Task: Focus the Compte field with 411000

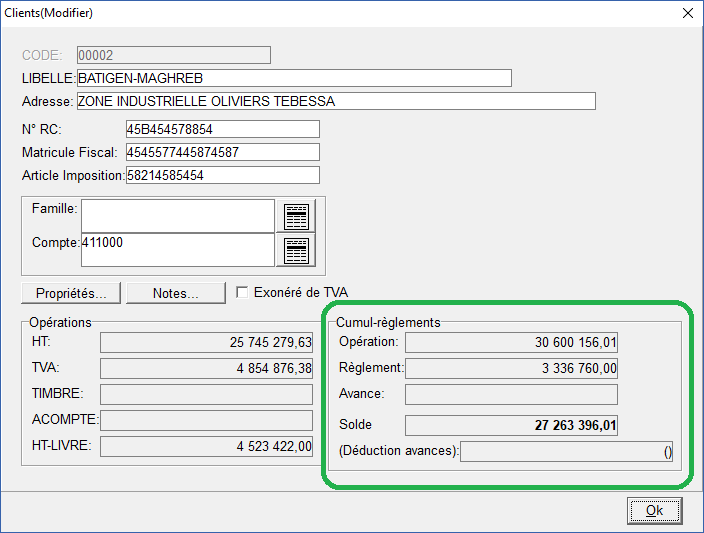Action: pos(178,250)
